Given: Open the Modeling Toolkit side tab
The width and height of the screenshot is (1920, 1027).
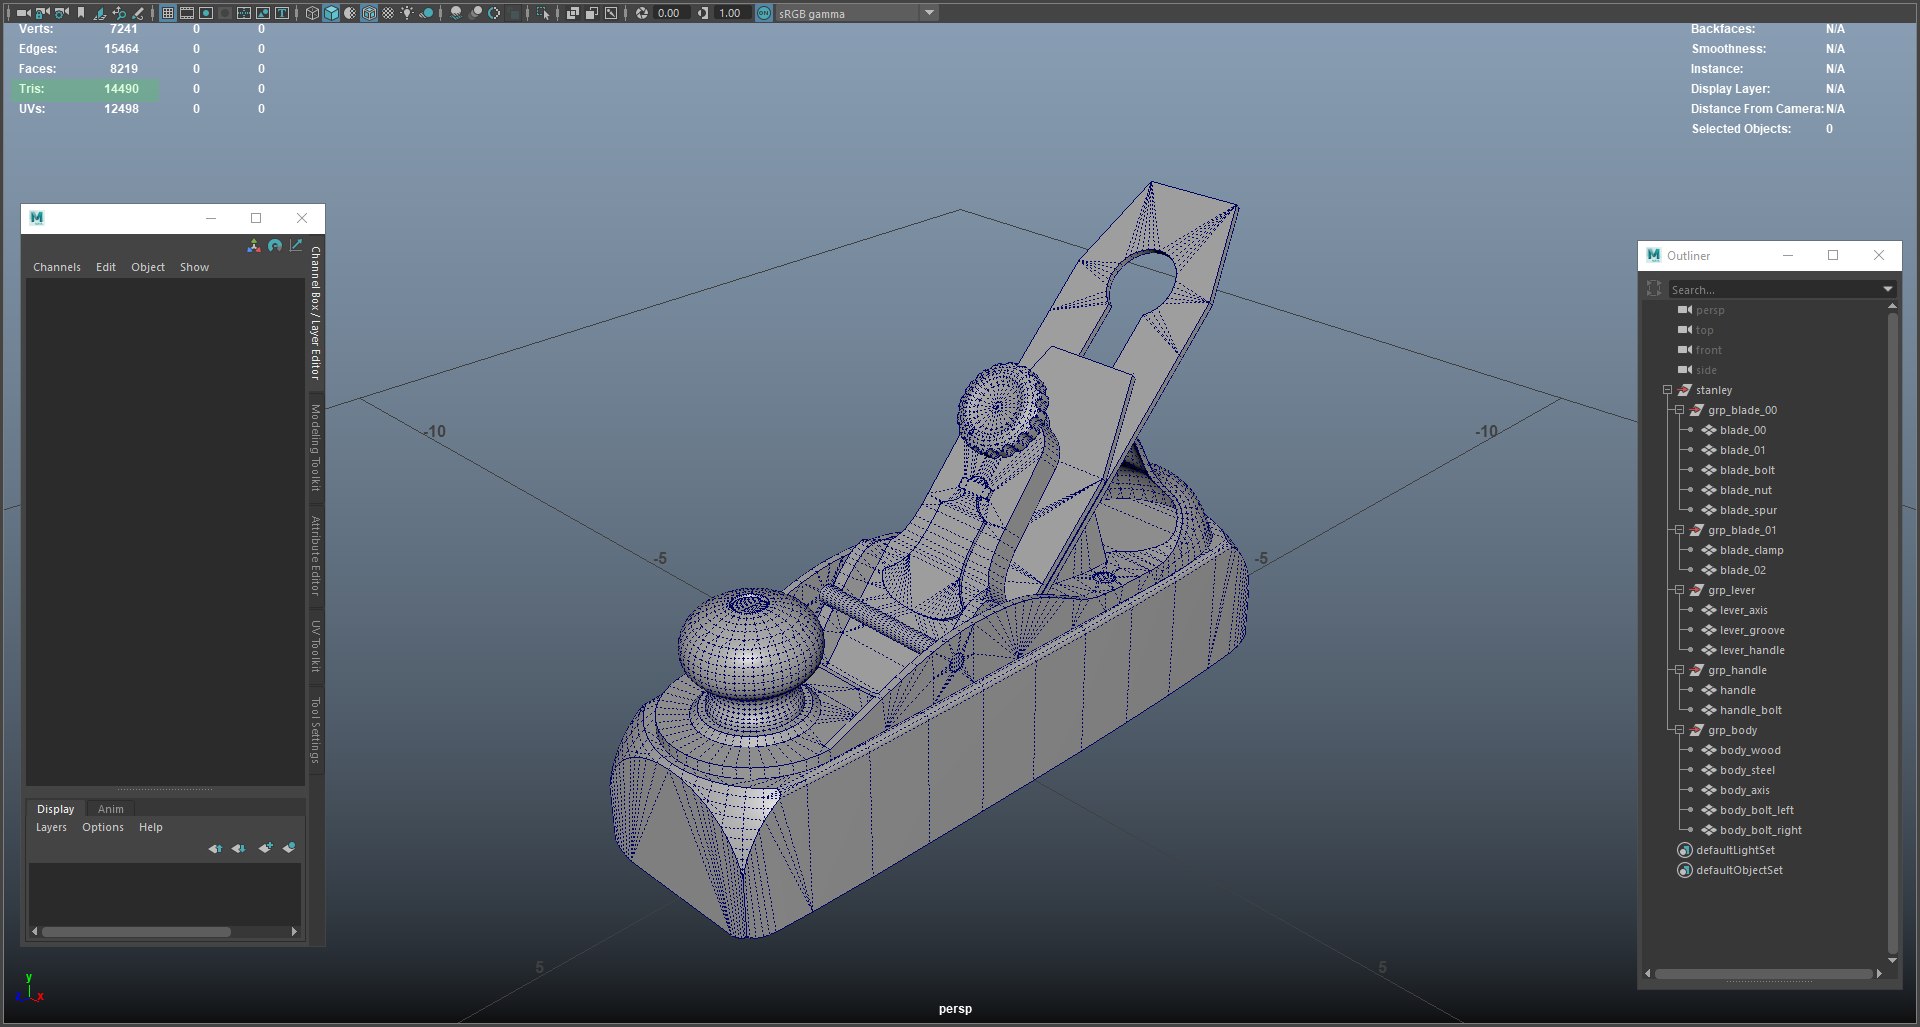Looking at the screenshot, I should tap(316, 447).
